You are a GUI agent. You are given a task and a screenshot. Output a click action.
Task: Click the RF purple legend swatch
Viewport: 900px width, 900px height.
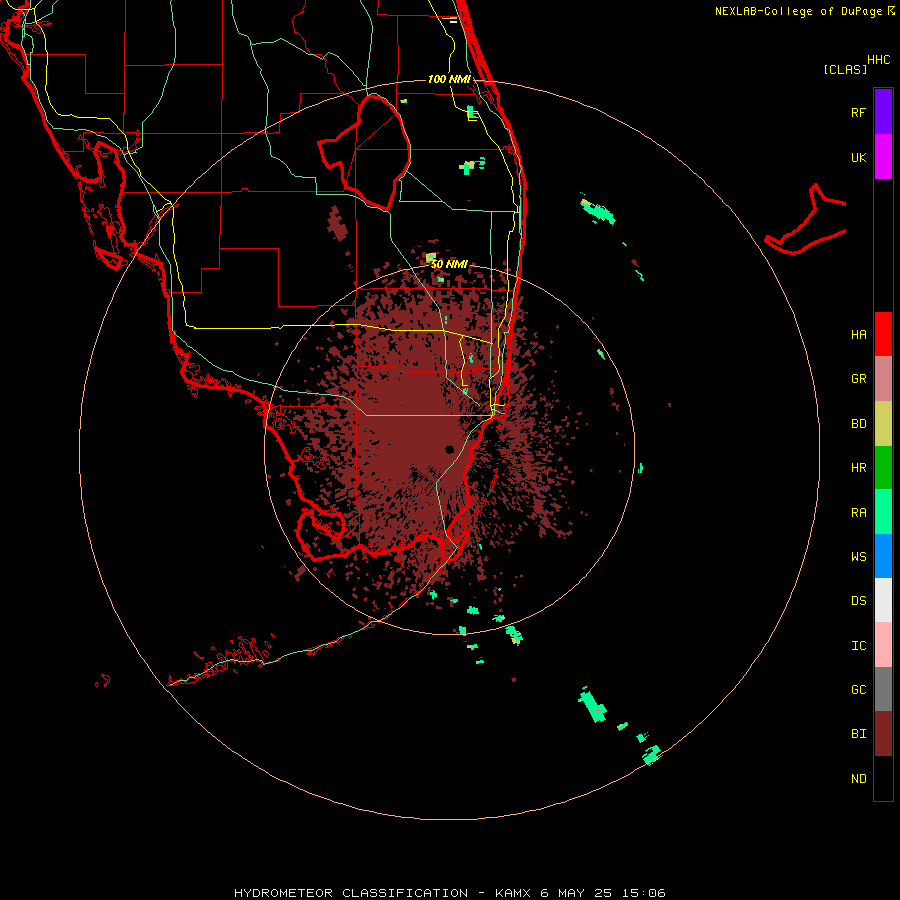tap(883, 112)
